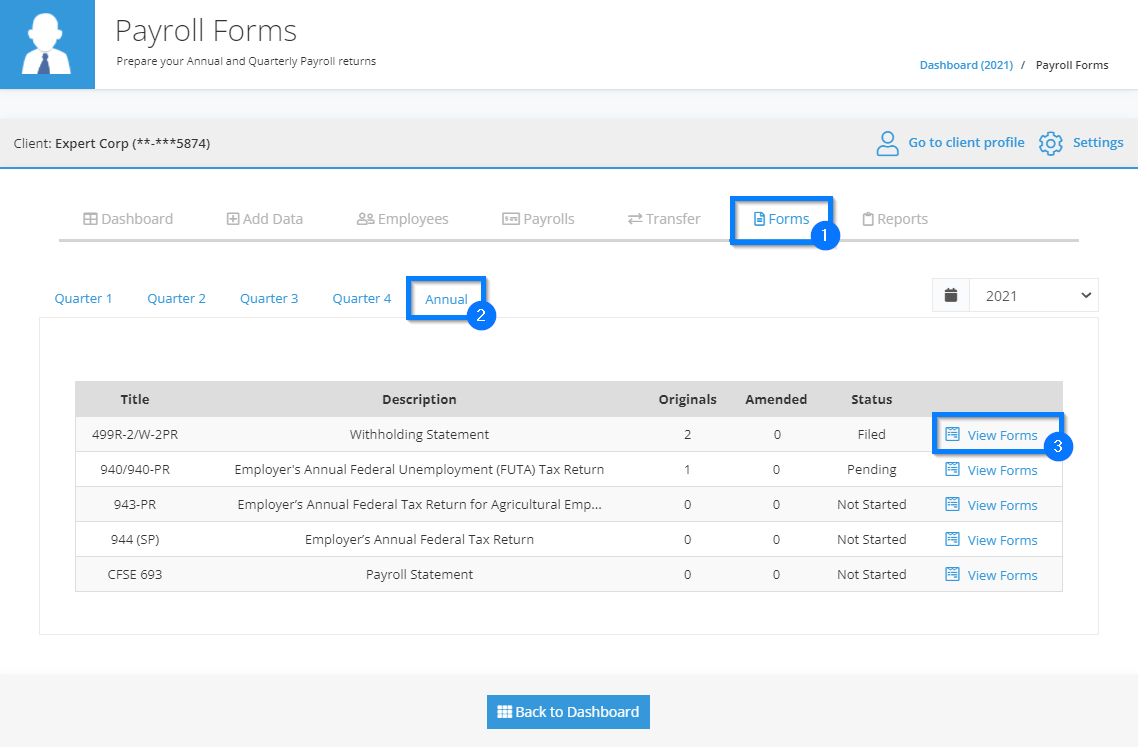
Task: Switch to Quarter 4 forms
Action: [x=361, y=298]
